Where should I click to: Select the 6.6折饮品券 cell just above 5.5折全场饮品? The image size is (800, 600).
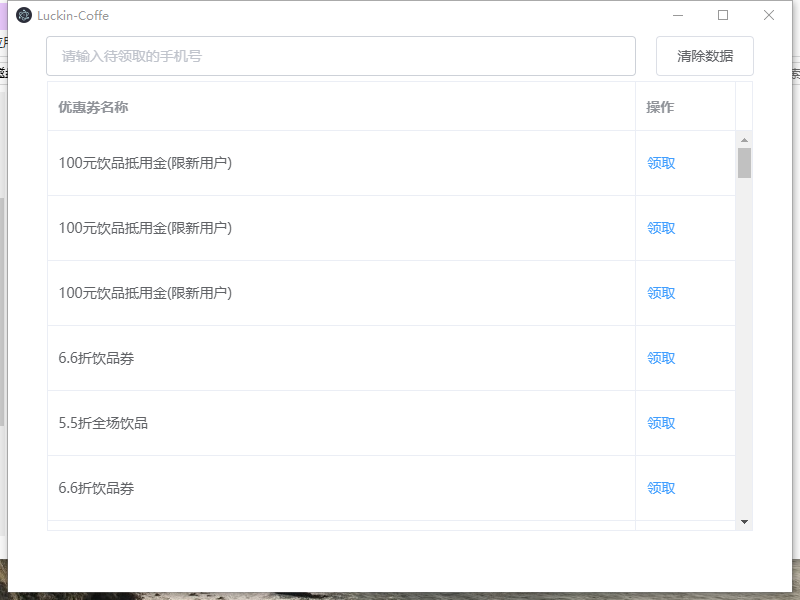click(341, 358)
